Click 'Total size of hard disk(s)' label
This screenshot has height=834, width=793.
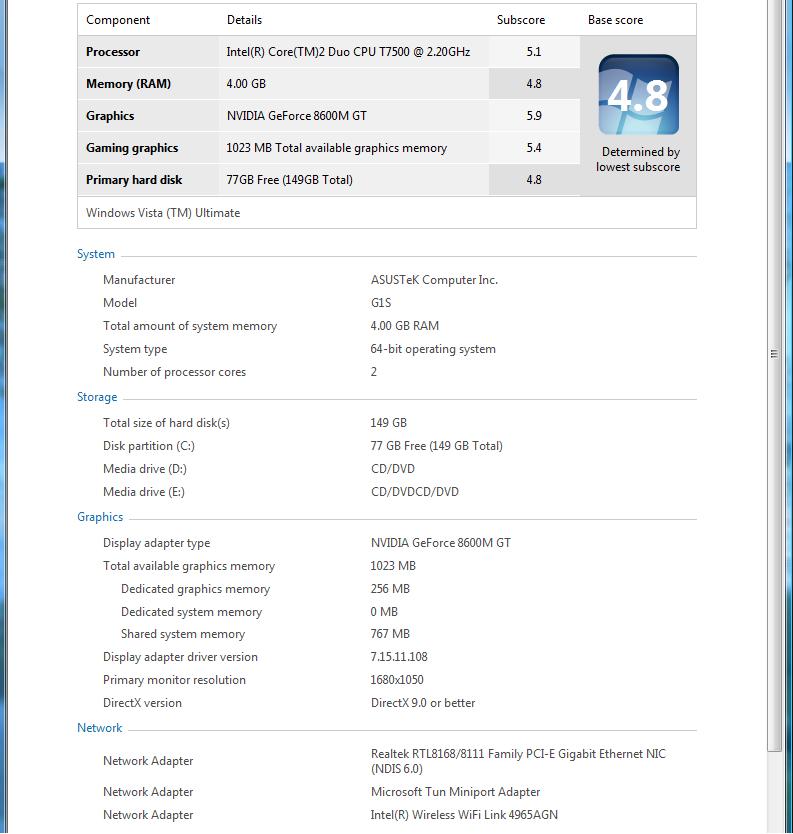pos(166,423)
